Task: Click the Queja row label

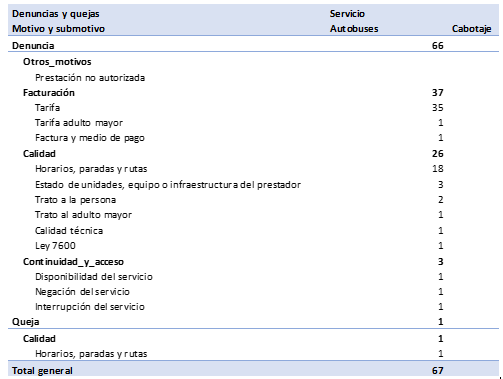Action: coord(26,322)
